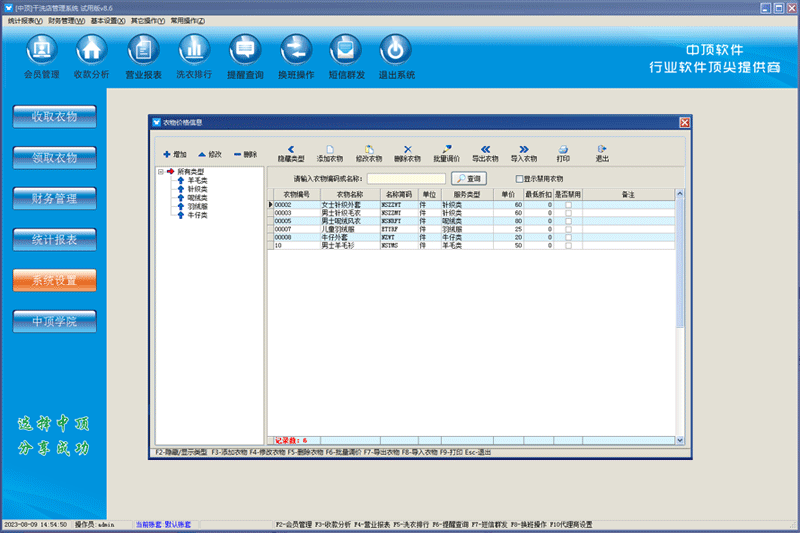Open 基本设置(X) menu
The width and height of the screenshot is (800, 533).
pyautogui.click(x=108, y=21)
